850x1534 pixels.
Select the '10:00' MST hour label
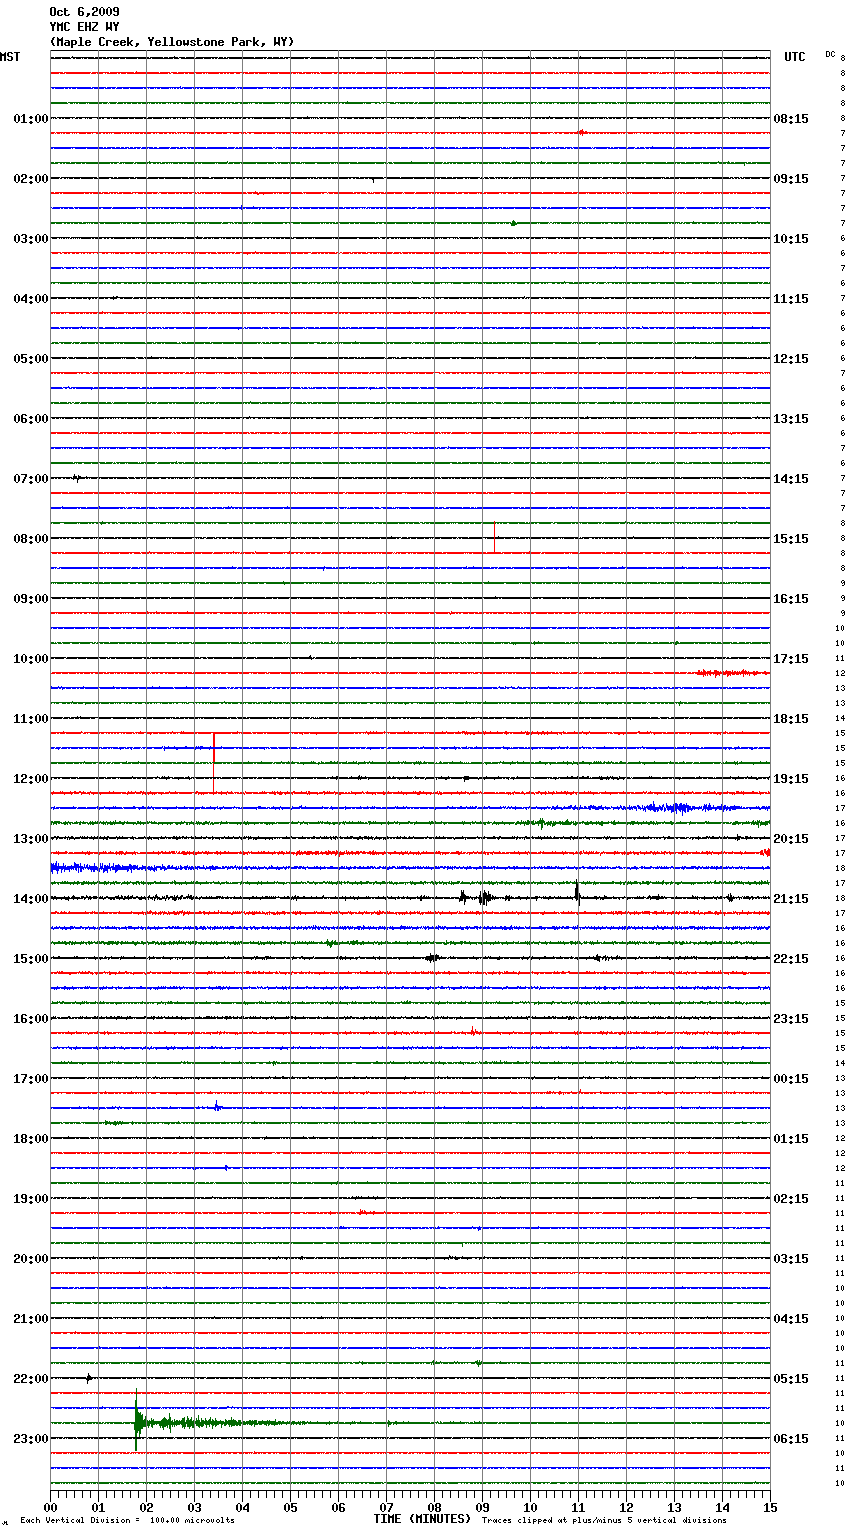pyautogui.click(x=31, y=659)
